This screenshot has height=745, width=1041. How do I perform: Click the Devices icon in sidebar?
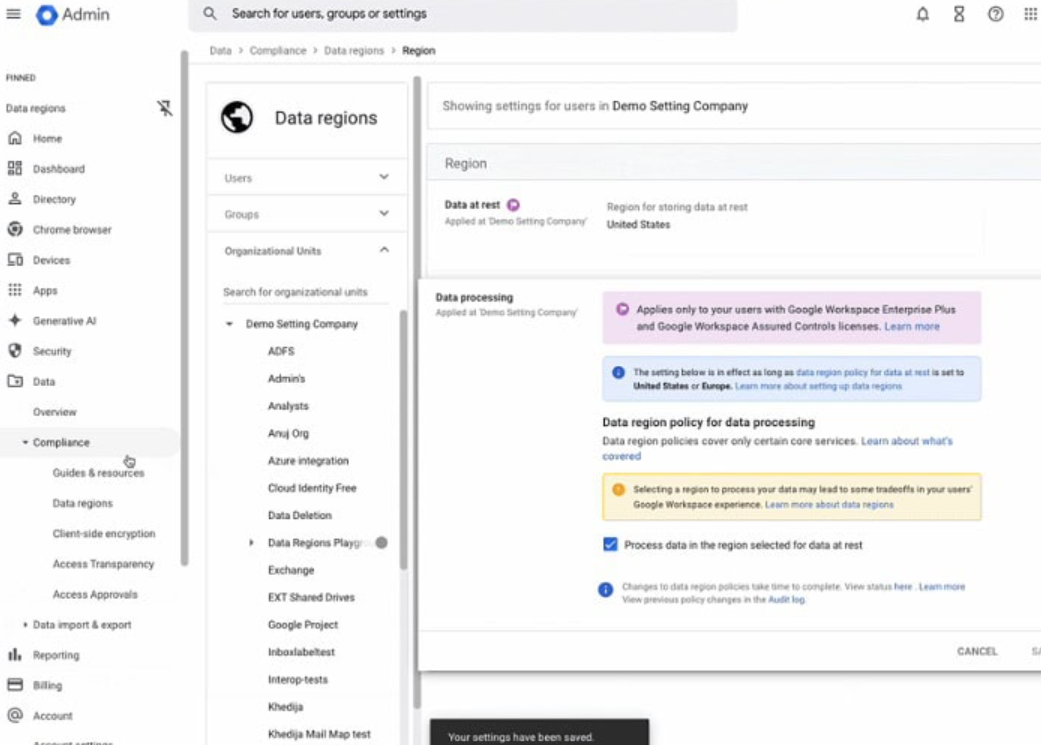pyautogui.click(x=15, y=260)
